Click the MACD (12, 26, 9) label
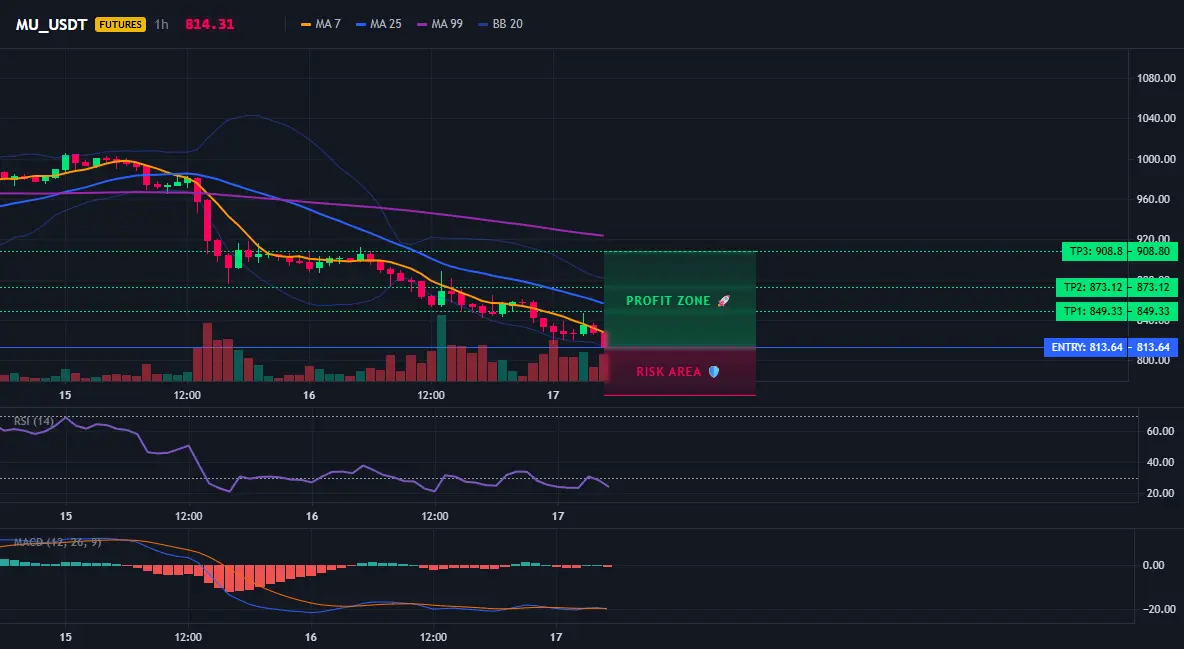Screen dimensions: 1184x649 click(x=57, y=542)
